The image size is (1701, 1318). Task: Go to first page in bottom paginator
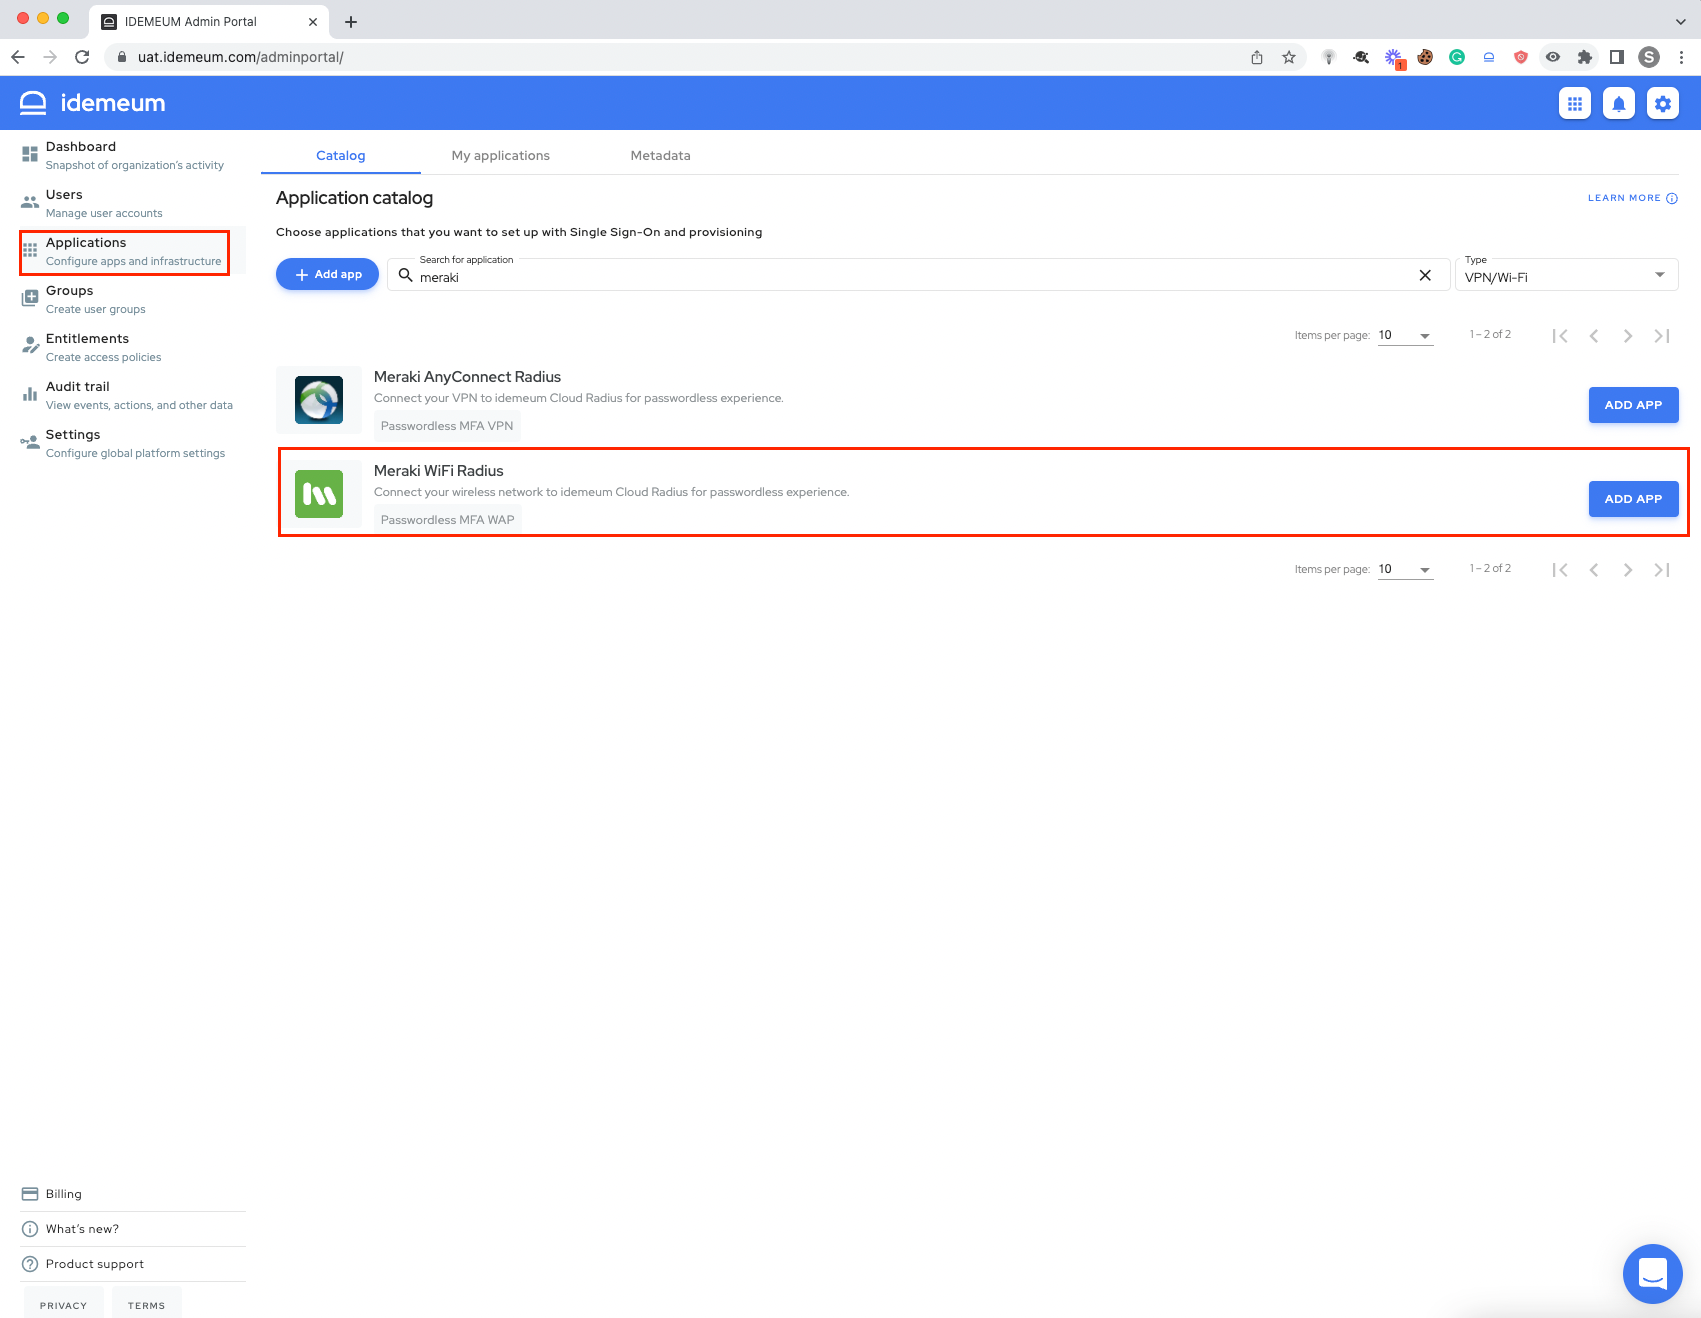coord(1560,570)
